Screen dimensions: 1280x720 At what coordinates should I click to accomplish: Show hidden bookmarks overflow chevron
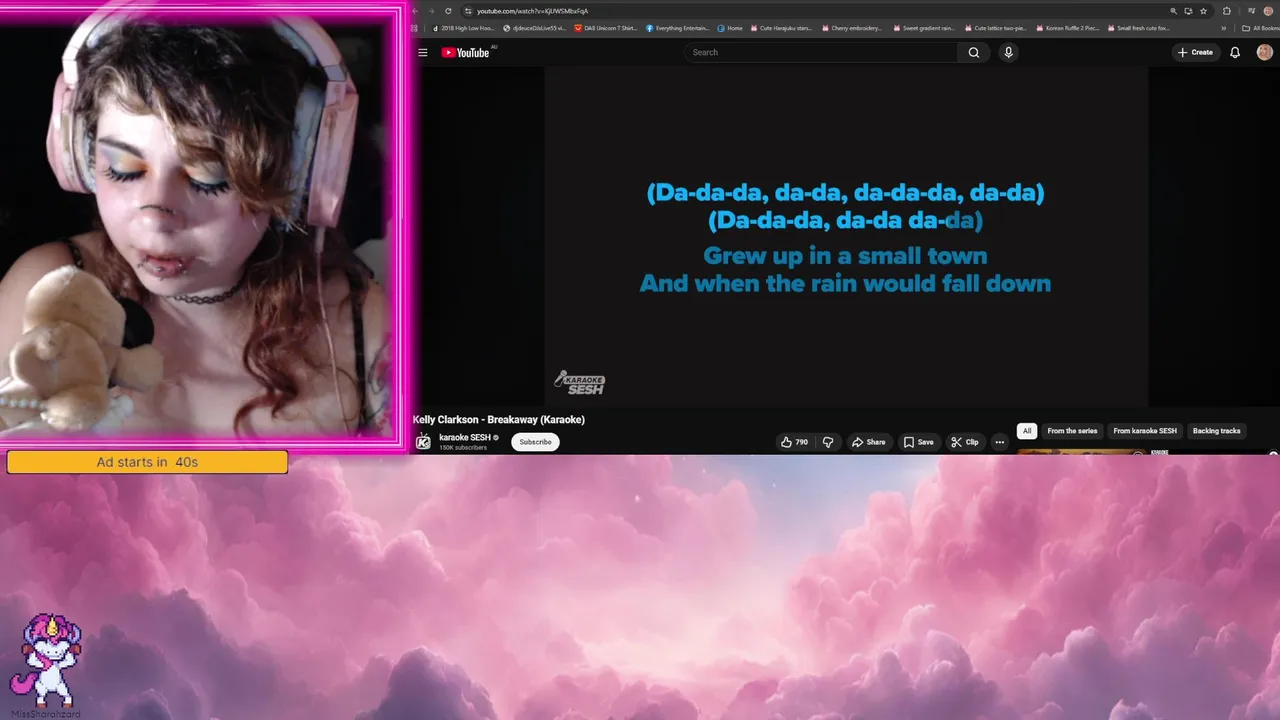1224,28
